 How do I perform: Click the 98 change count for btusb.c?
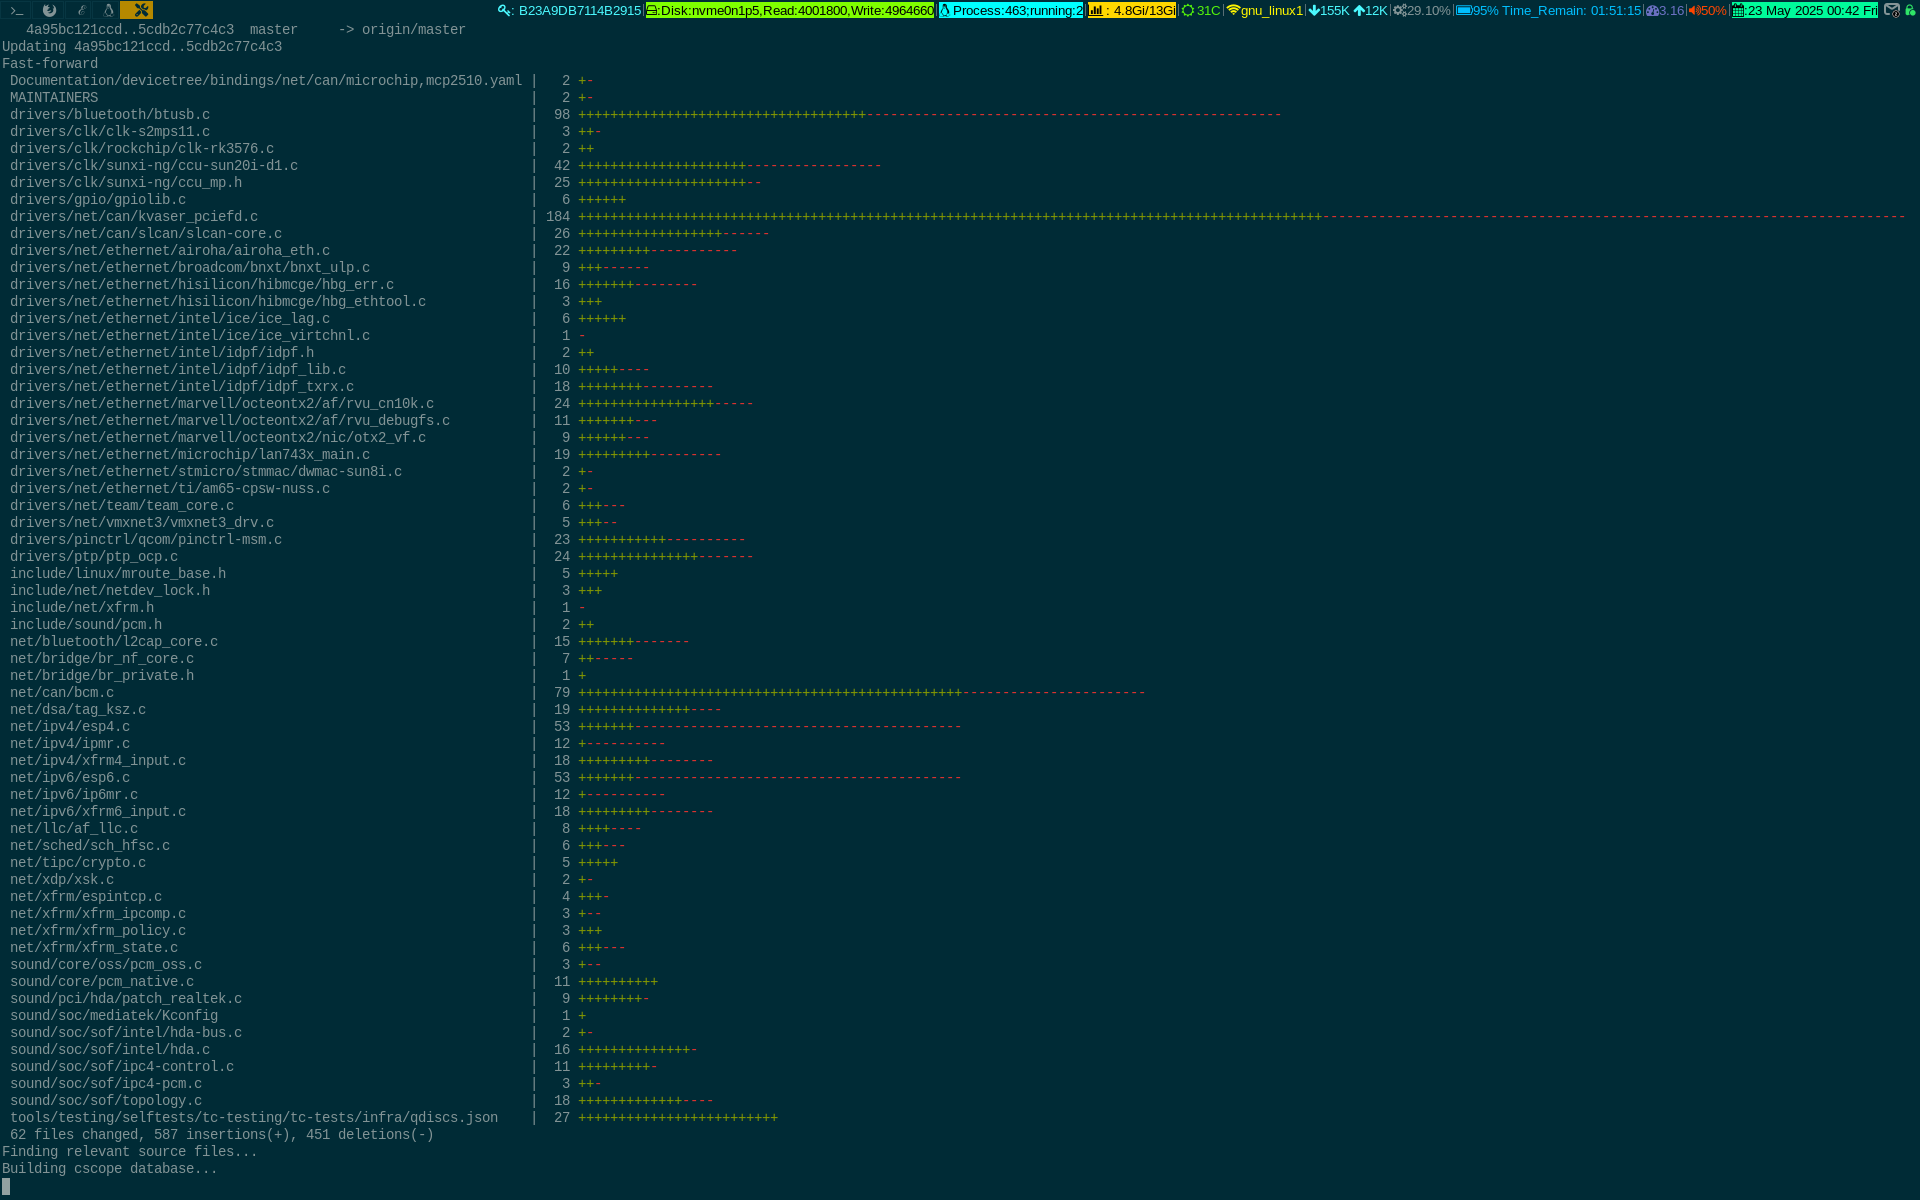click(562, 115)
